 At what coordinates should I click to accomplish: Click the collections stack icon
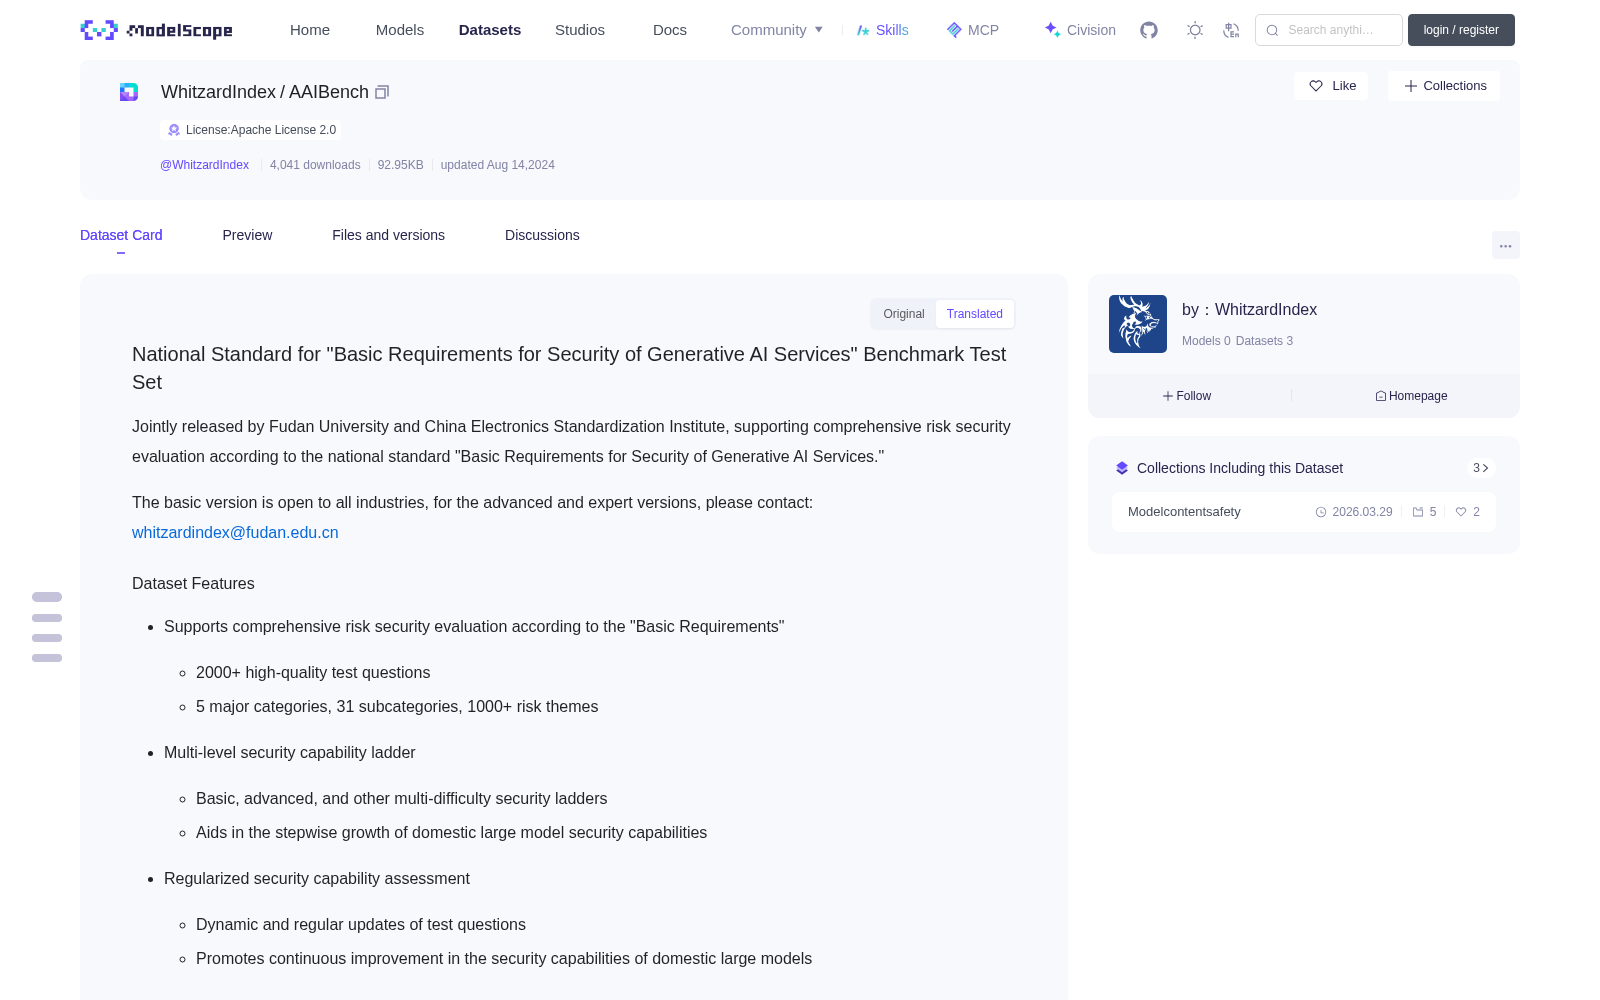pos(1122,468)
